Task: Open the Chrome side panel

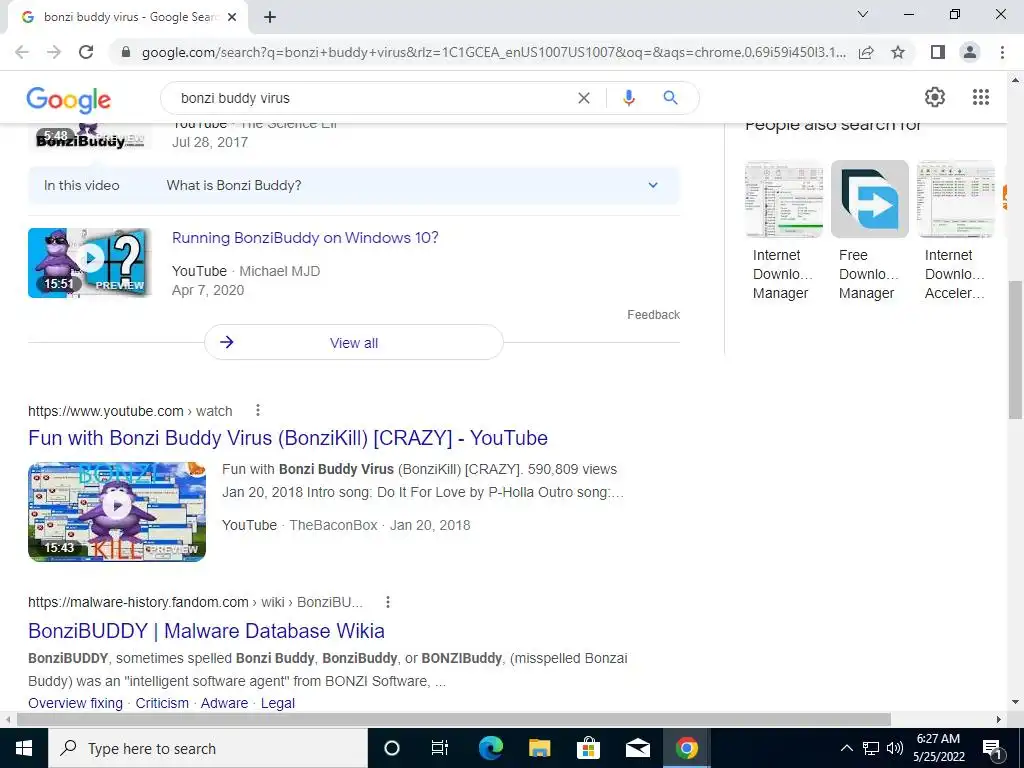Action: (x=938, y=52)
